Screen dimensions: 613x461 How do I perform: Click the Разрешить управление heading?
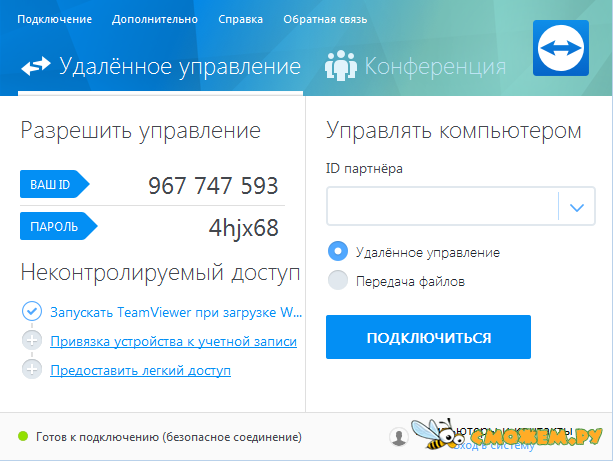tap(141, 131)
